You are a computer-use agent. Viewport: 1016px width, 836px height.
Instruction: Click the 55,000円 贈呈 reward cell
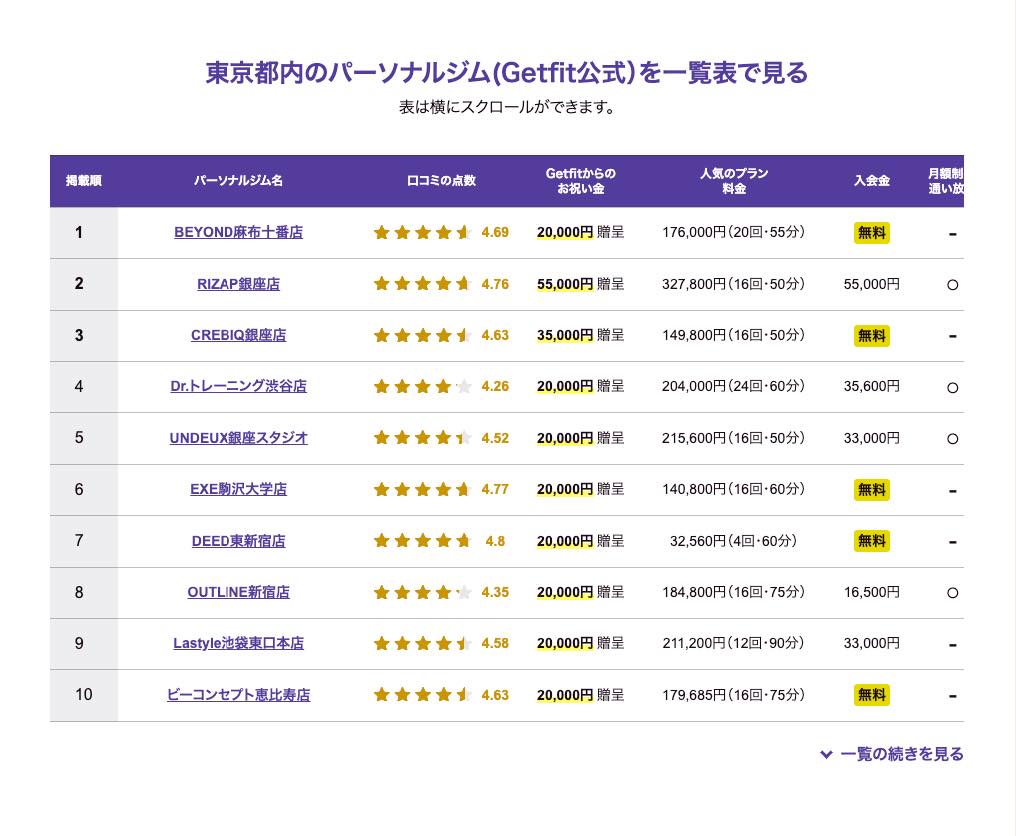[581, 284]
